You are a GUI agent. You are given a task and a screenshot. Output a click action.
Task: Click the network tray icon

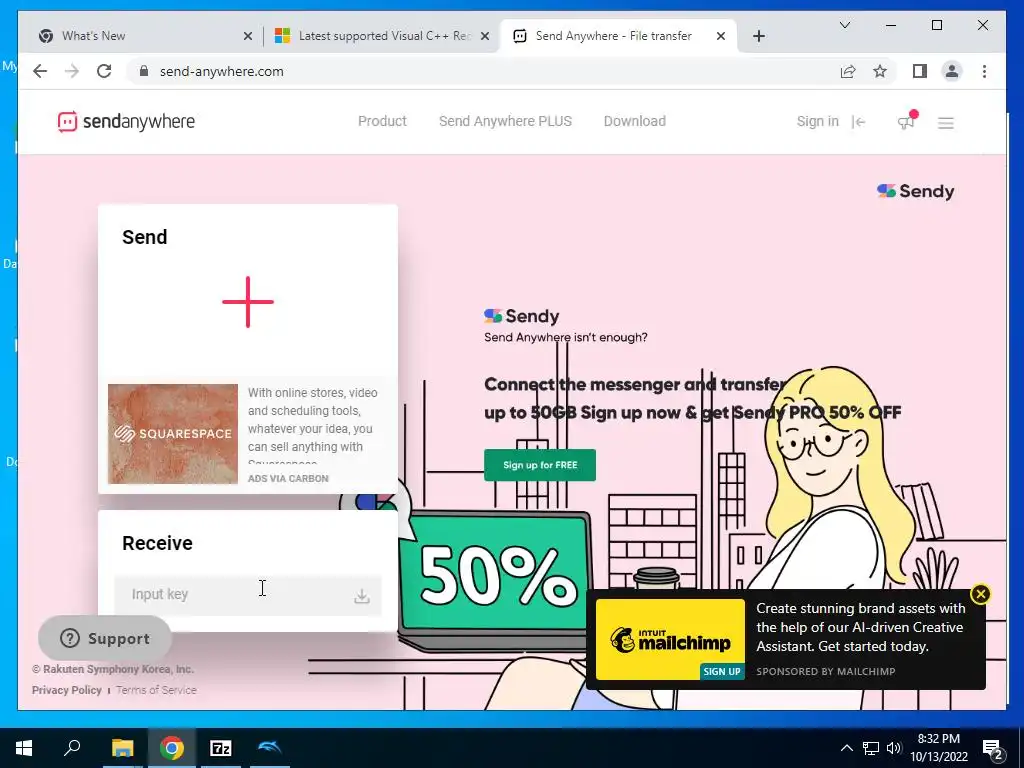pos(871,748)
